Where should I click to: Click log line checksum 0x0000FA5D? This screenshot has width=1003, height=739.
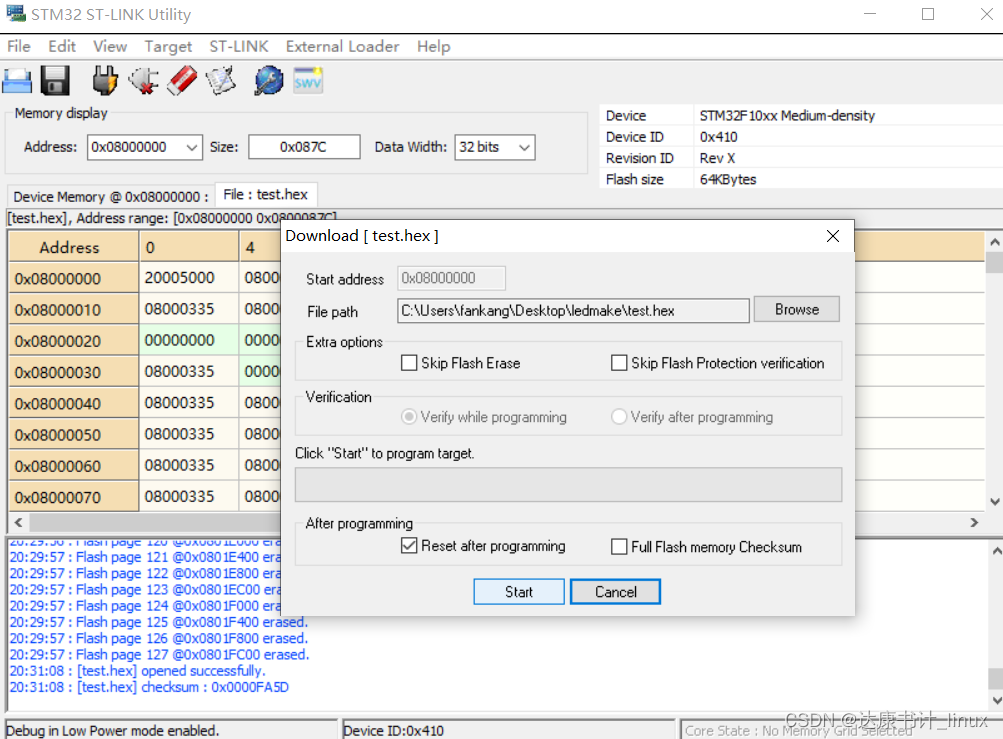(149, 687)
